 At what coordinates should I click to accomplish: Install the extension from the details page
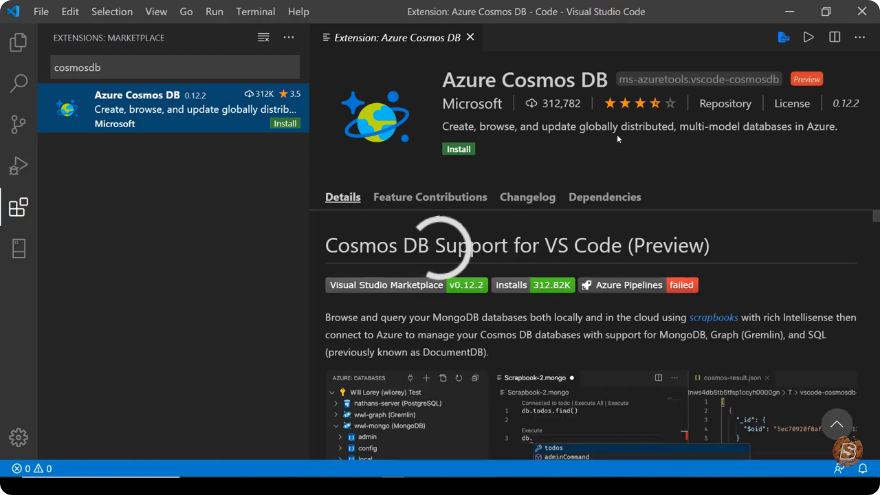[x=459, y=149]
